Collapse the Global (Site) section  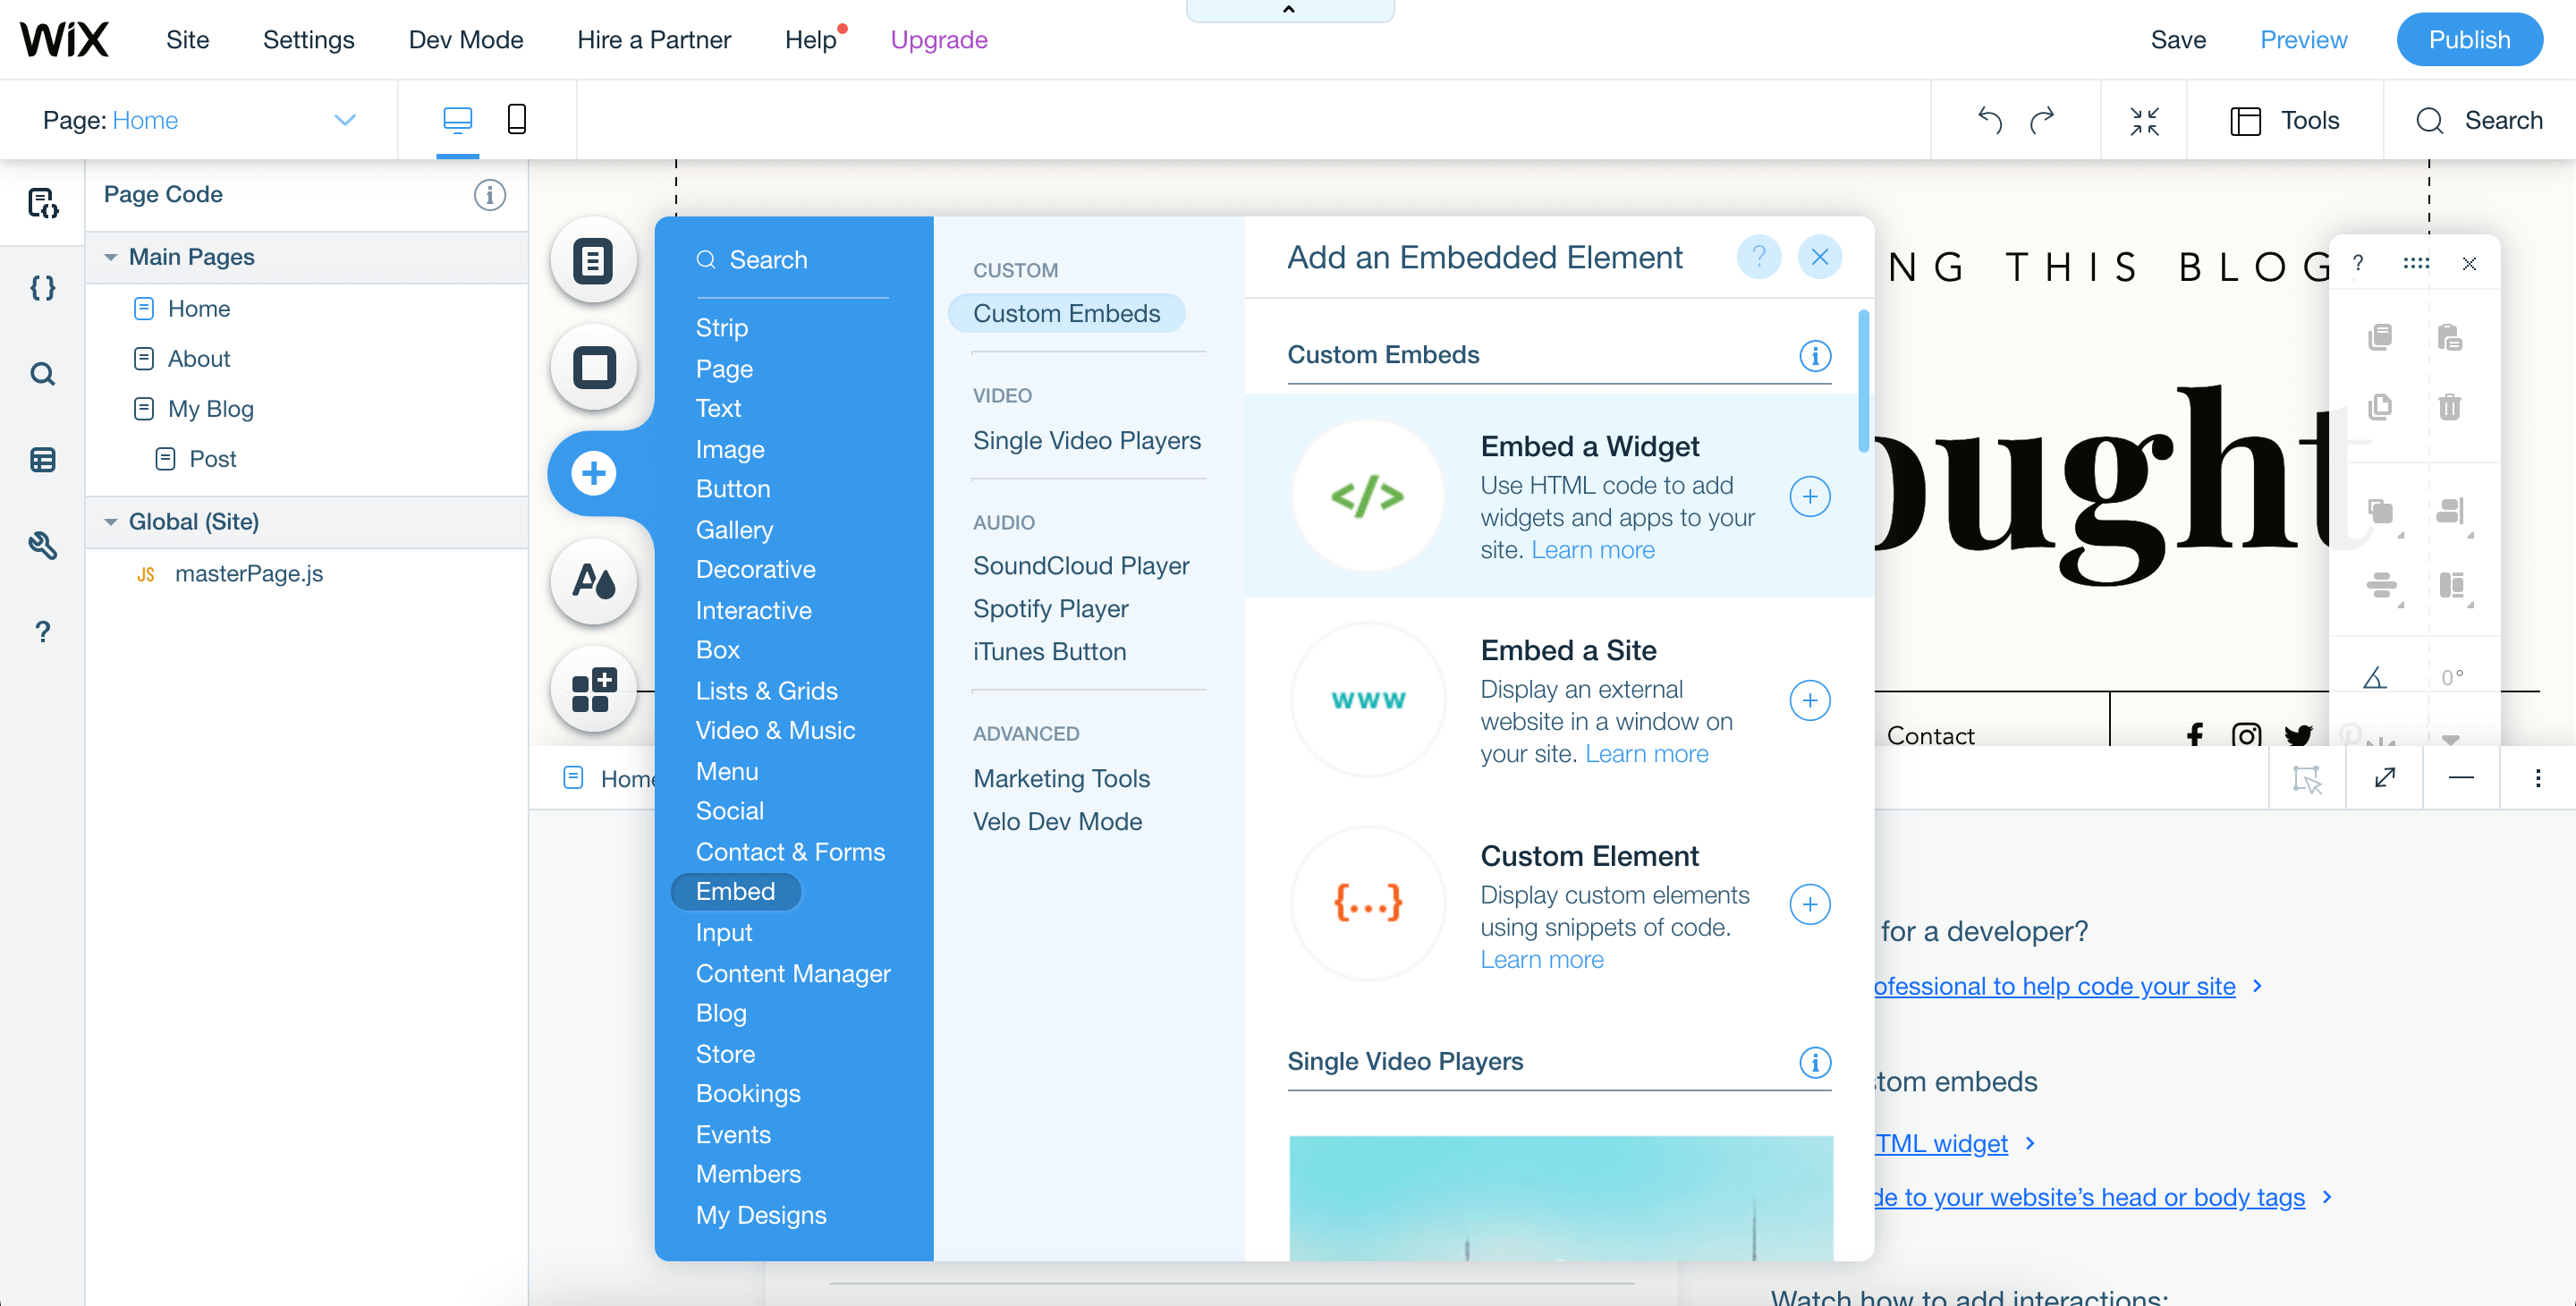click(x=111, y=521)
